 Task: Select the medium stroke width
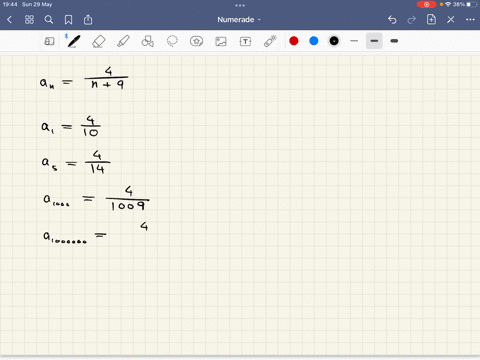coord(374,41)
